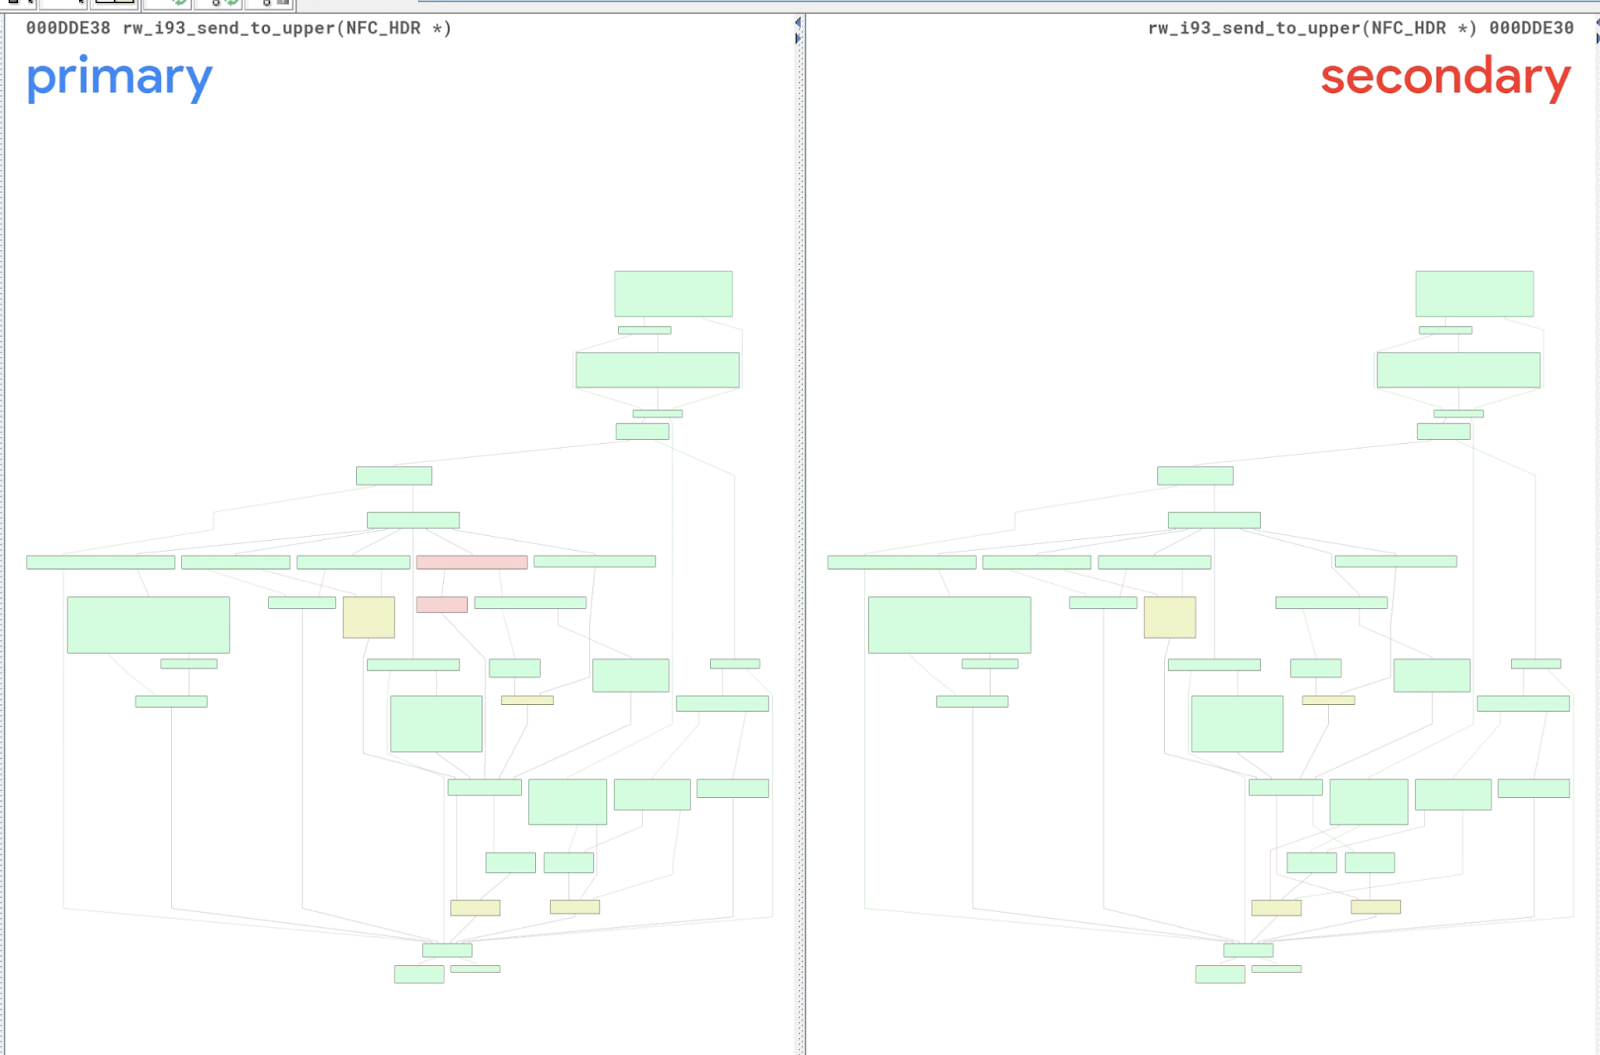Collapse the secondary pane with the divider's right arrow
The width and height of the screenshot is (1600, 1055).
point(798,38)
